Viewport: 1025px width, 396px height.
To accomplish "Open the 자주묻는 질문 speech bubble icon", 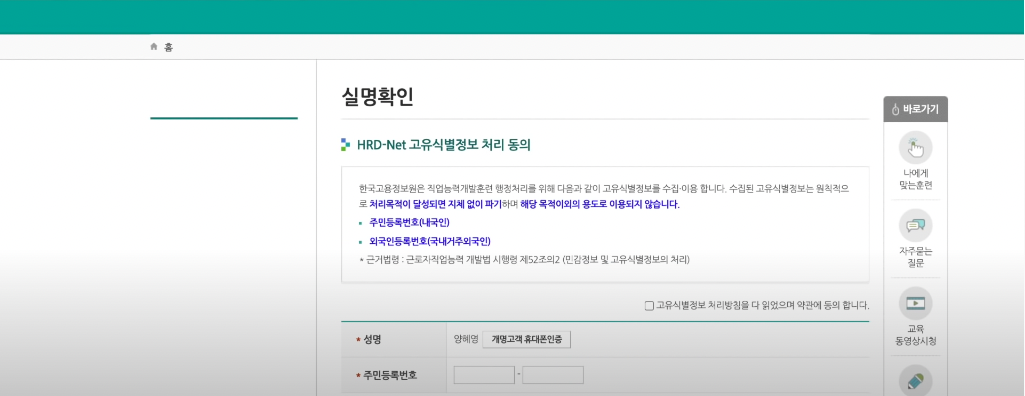I will click(915, 225).
